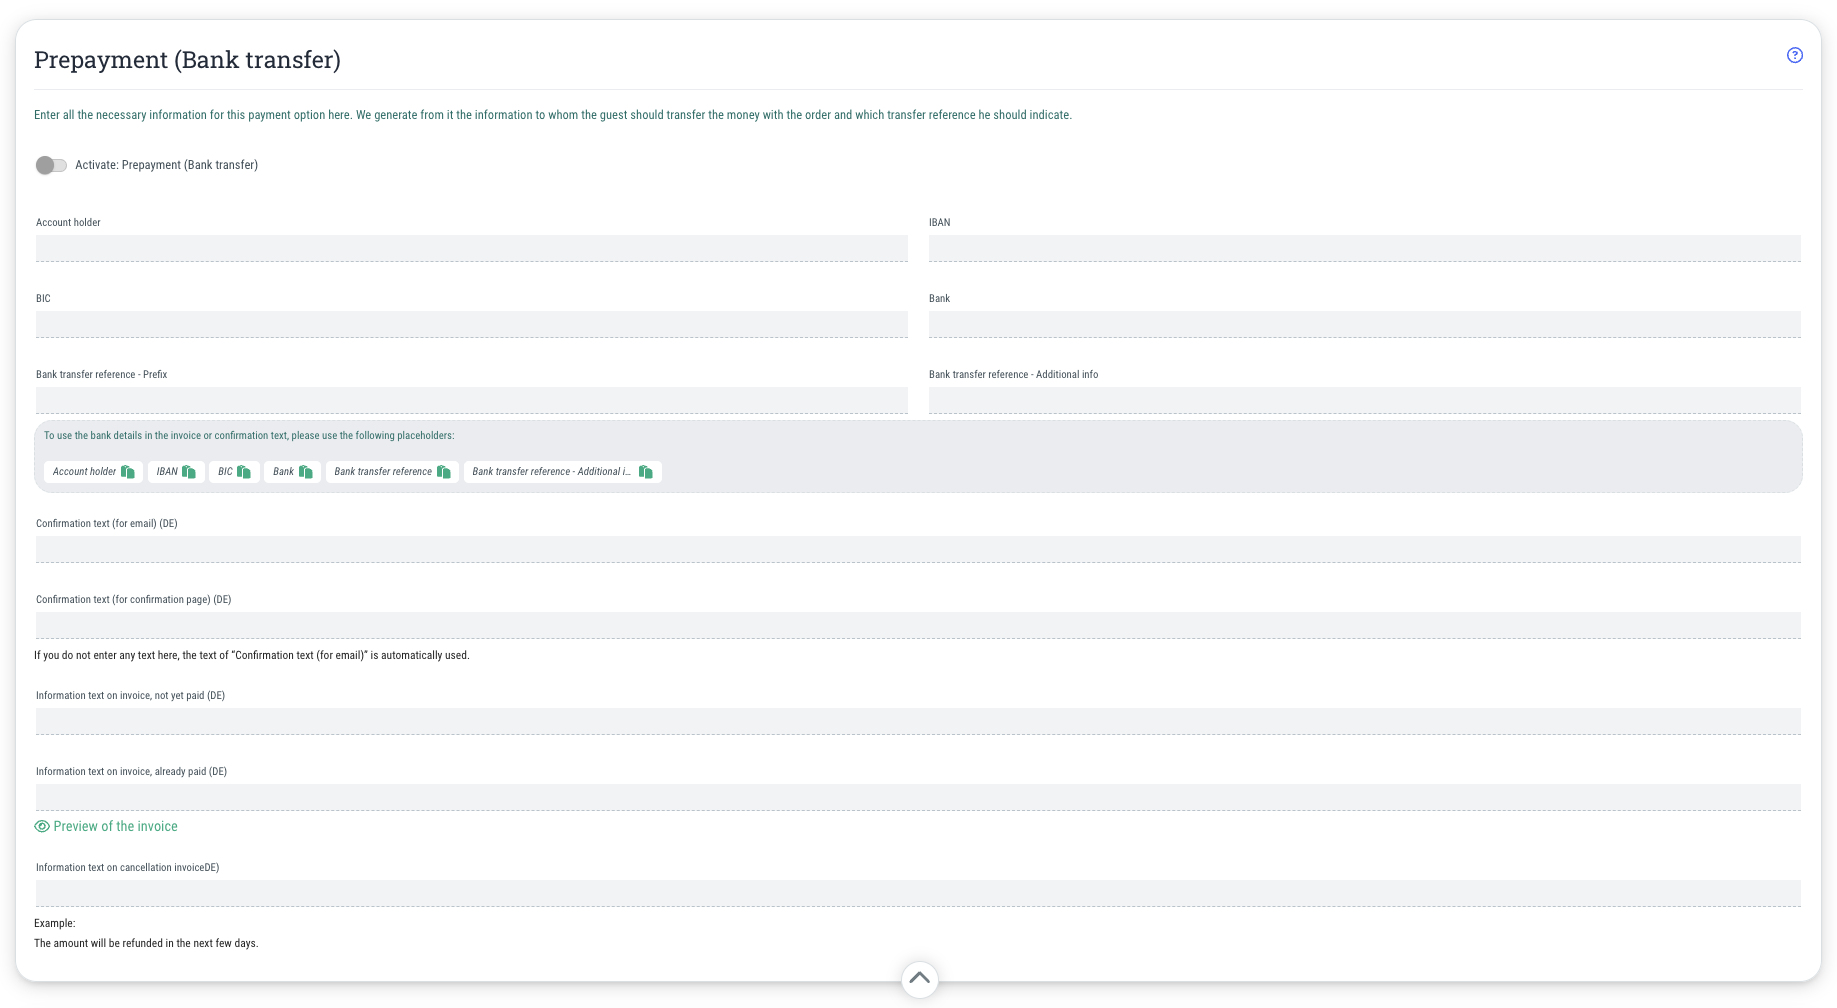The height and width of the screenshot is (1008, 1837).
Task: Focus the reference Additional info field
Action: pyautogui.click(x=1364, y=400)
